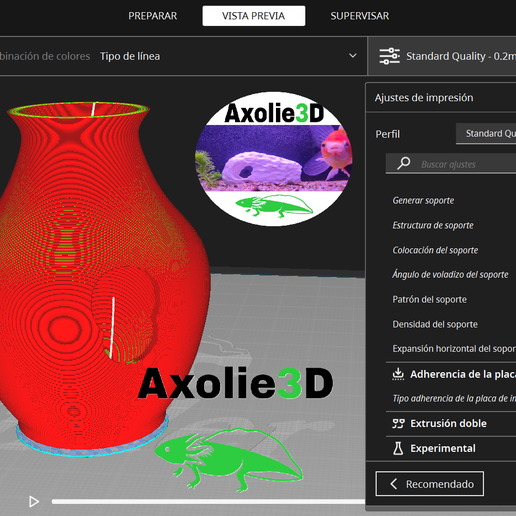
Task: Select Expansión horizontal del soporte setting
Action: pyautogui.click(x=454, y=349)
